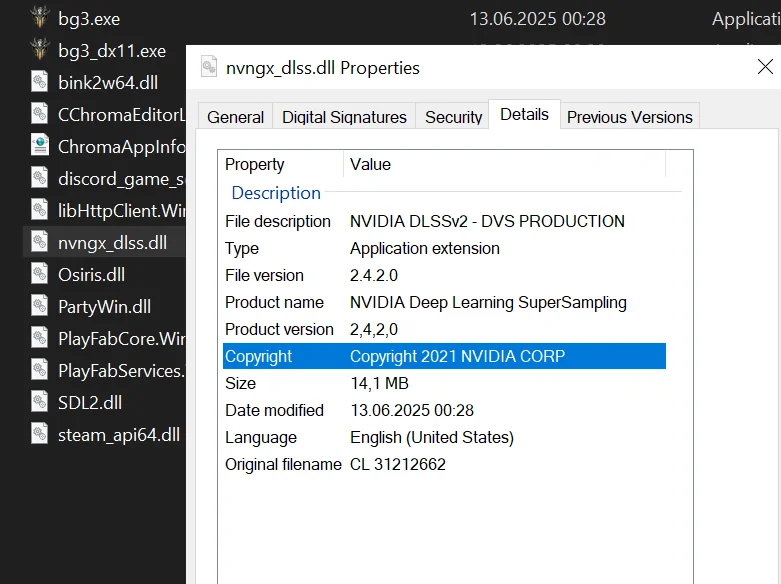The width and height of the screenshot is (781, 584).
Task: Click the bg3_dx11.exe file icon
Action: [x=40, y=50]
